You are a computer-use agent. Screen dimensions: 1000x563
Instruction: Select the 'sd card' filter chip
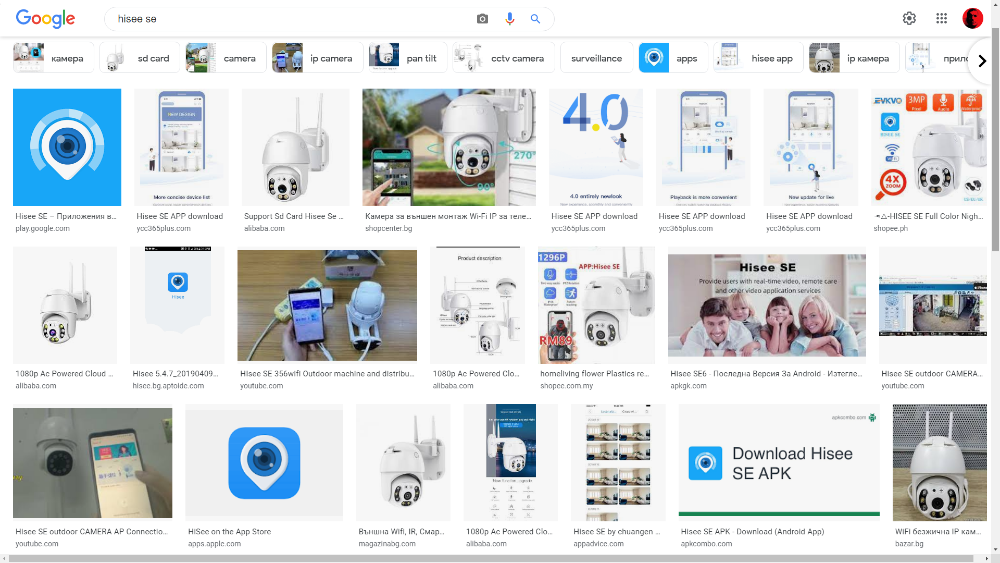pyautogui.click(x=140, y=58)
